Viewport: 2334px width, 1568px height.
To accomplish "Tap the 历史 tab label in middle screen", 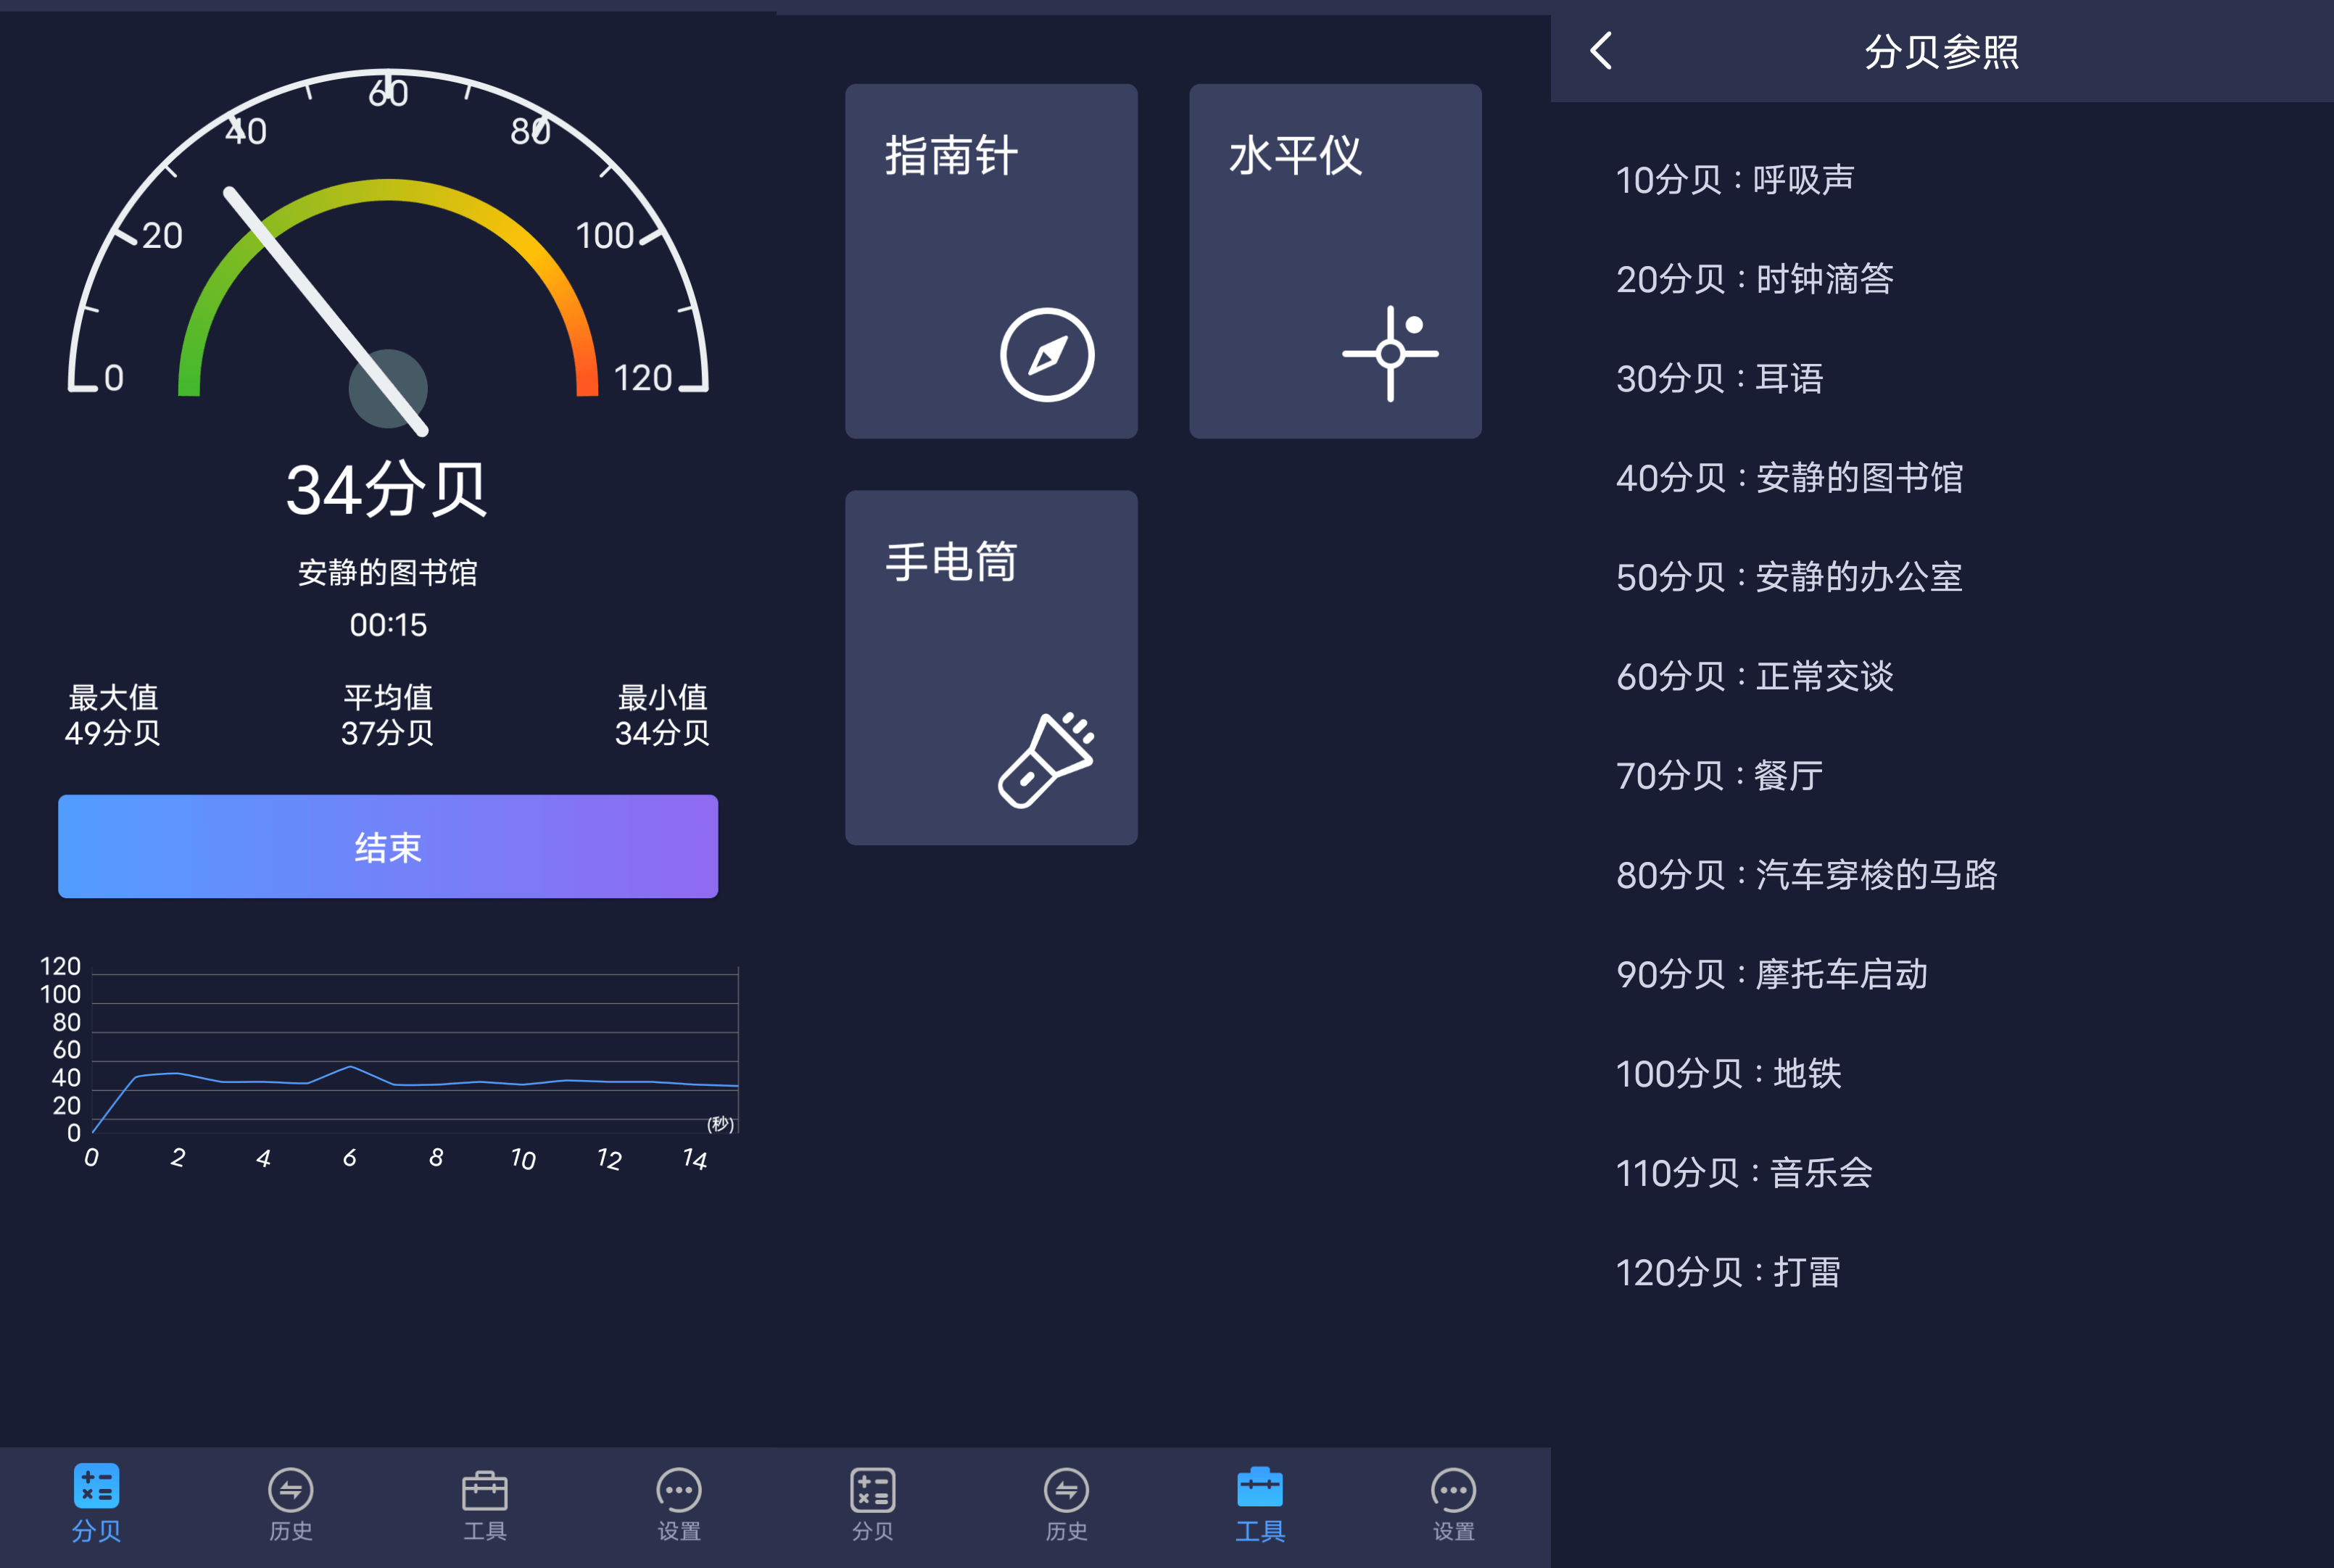I will (1067, 1531).
